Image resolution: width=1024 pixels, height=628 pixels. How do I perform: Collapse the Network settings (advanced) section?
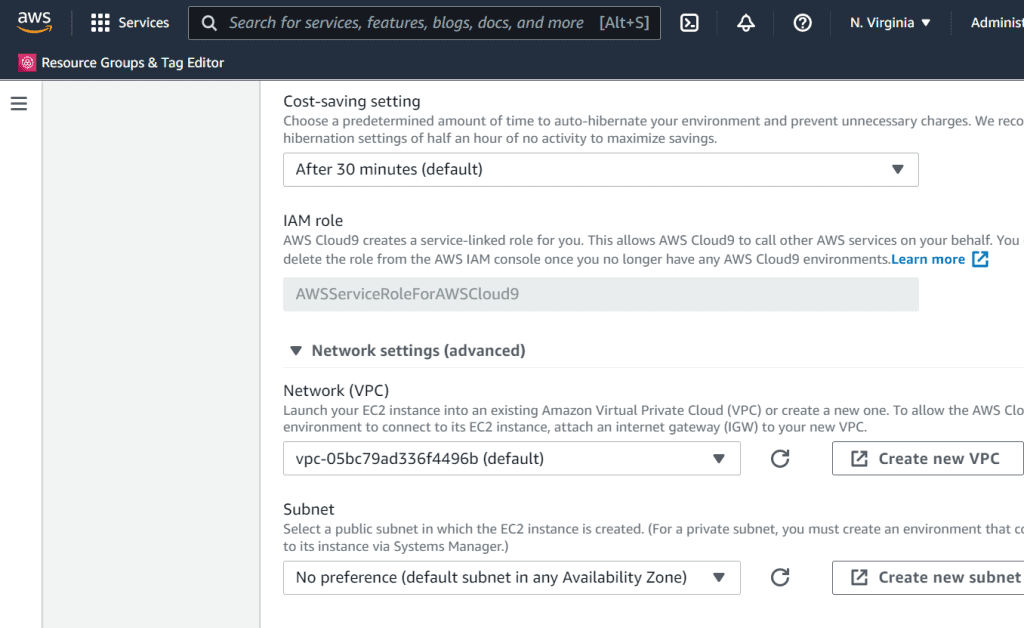[295, 351]
